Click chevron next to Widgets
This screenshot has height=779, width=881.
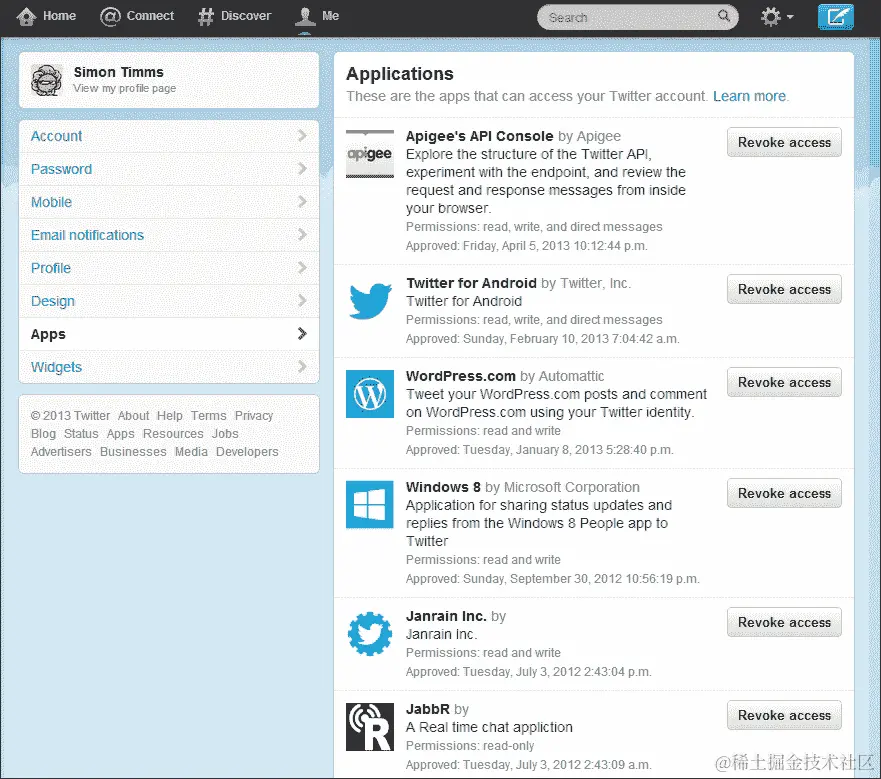point(302,366)
